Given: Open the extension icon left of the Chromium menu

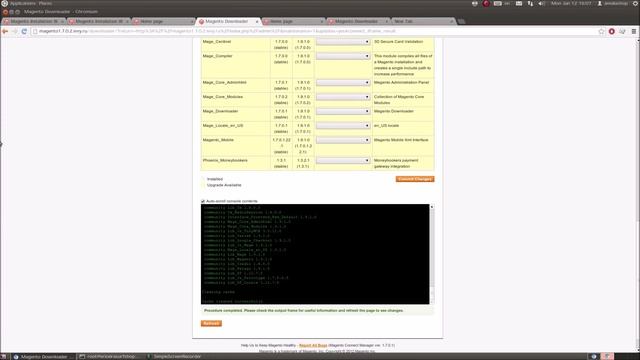Looking at the screenshot, I should coord(622,31).
